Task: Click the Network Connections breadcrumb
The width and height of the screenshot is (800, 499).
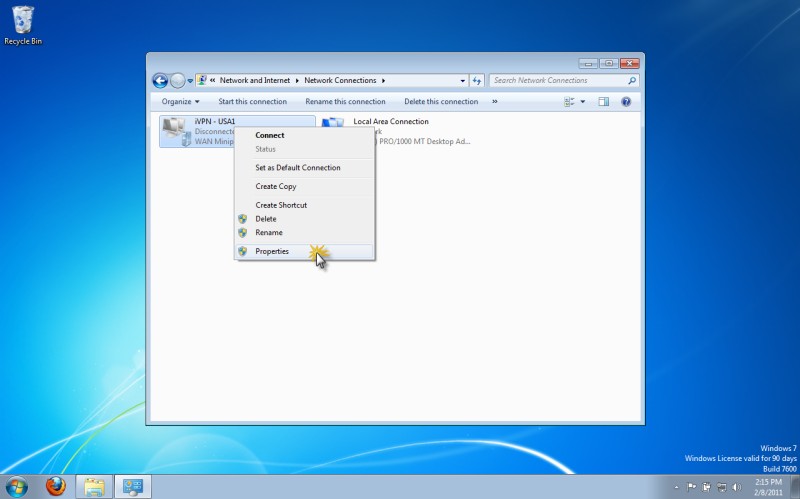Action: pyautogui.click(x=340, y=80)
